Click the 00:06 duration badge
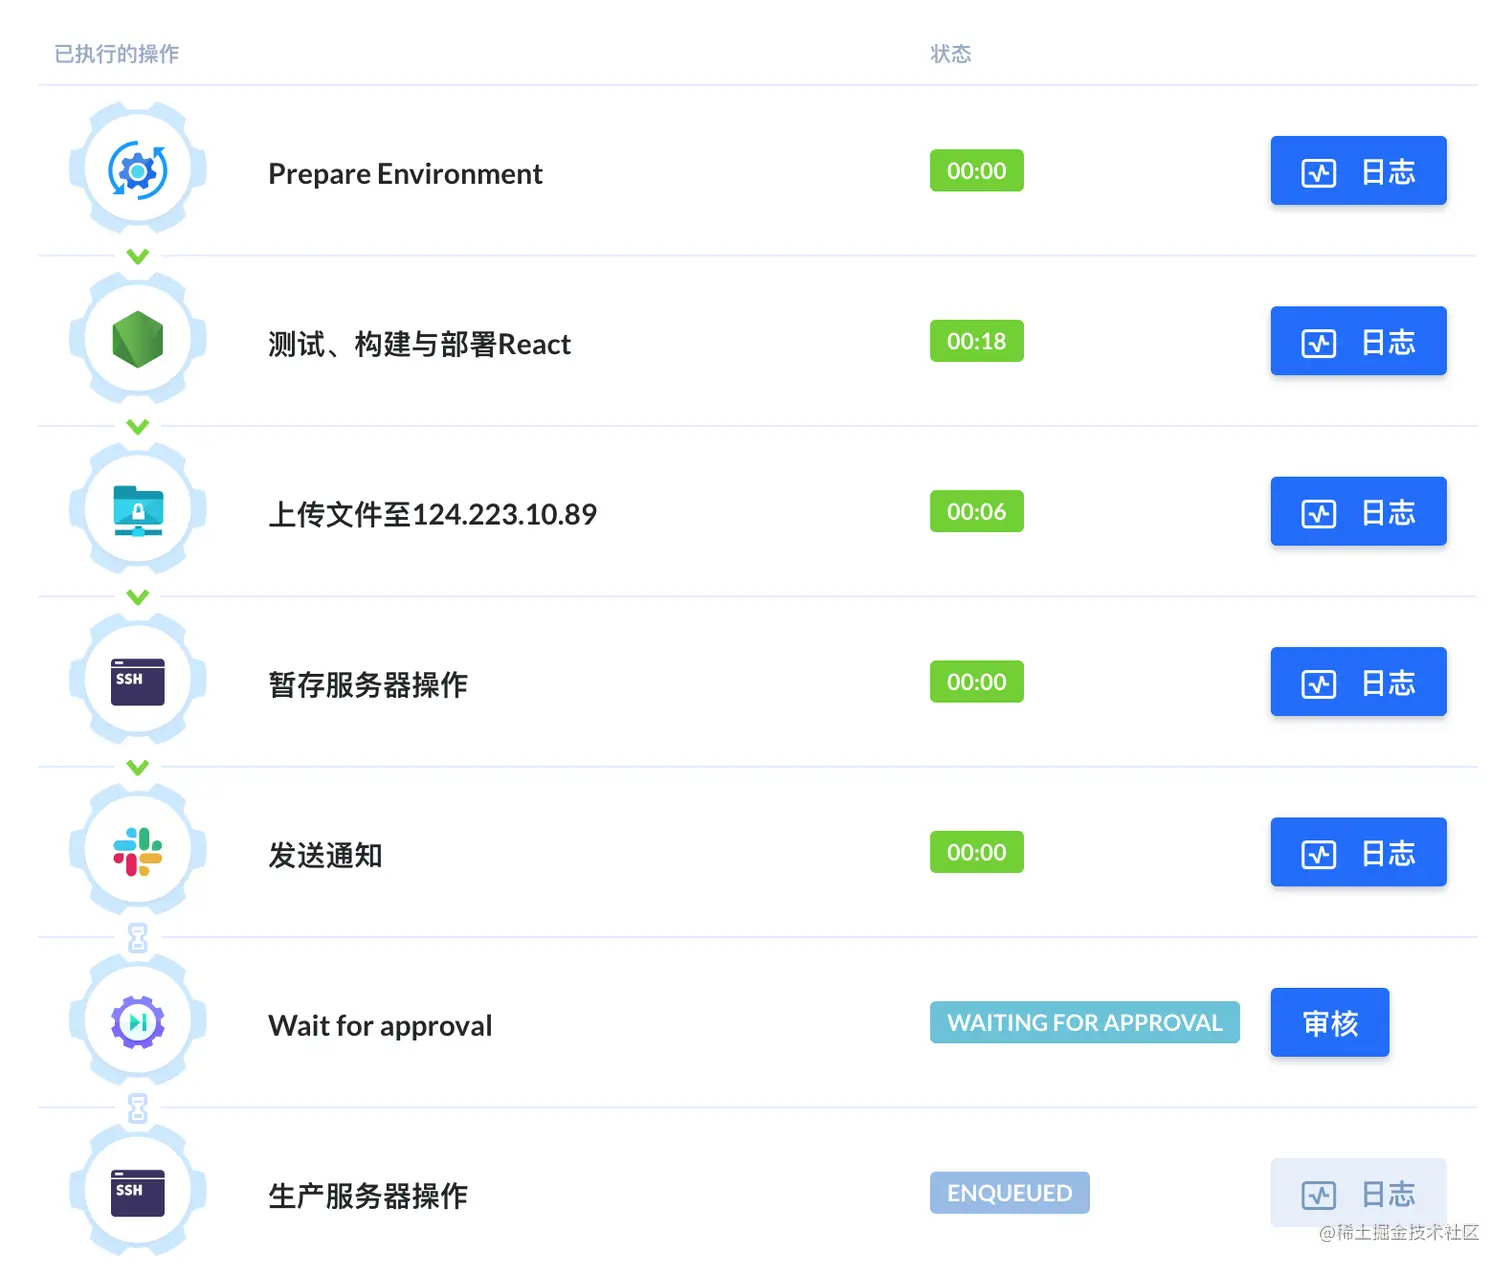Screen dimensions: 1512x1275 (977, 512)
